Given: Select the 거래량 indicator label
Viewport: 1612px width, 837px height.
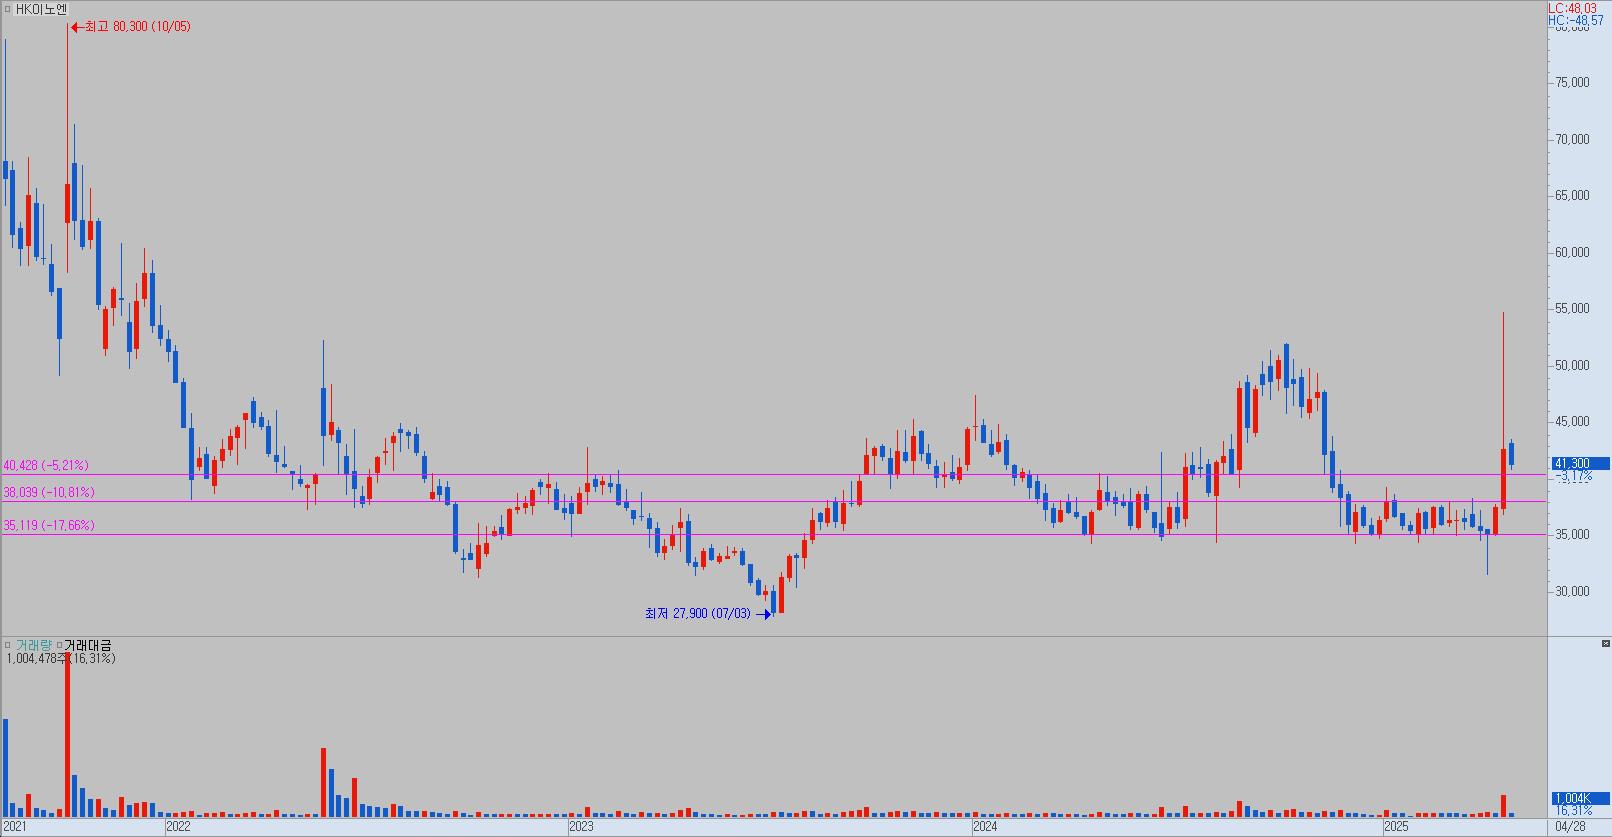Looking at the screenshot, I should tap(32, 645).
